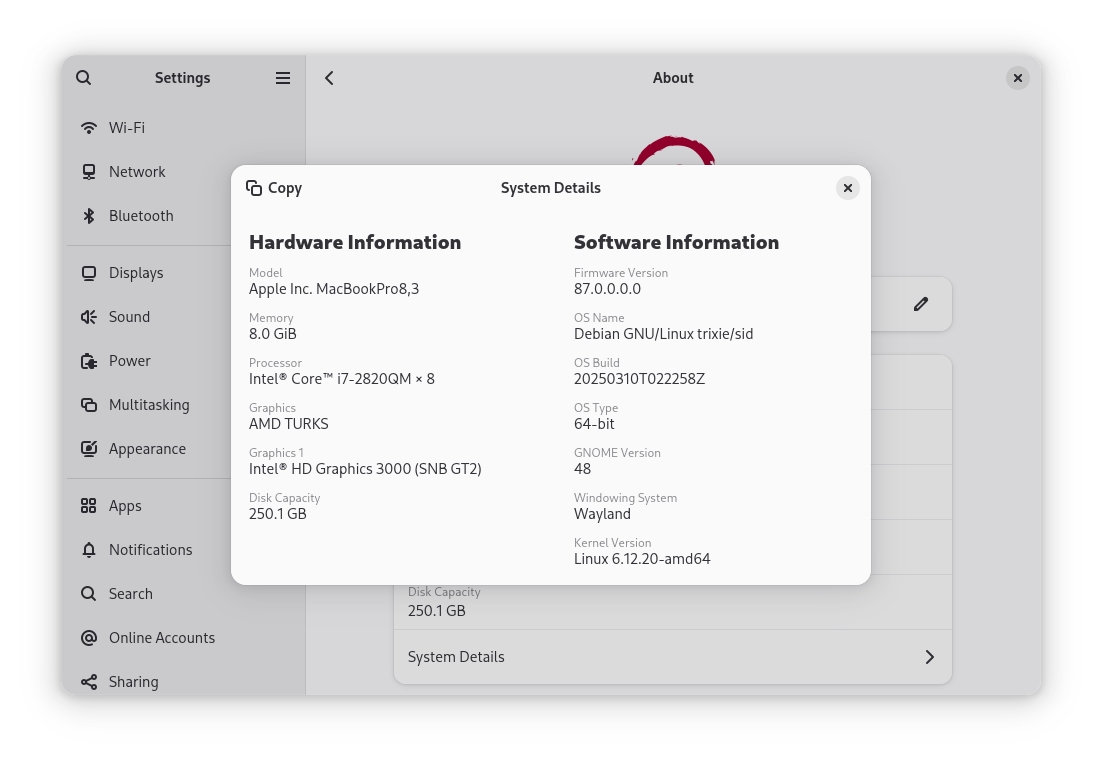Click the Hardware Information heading

(x=355, y=243)
